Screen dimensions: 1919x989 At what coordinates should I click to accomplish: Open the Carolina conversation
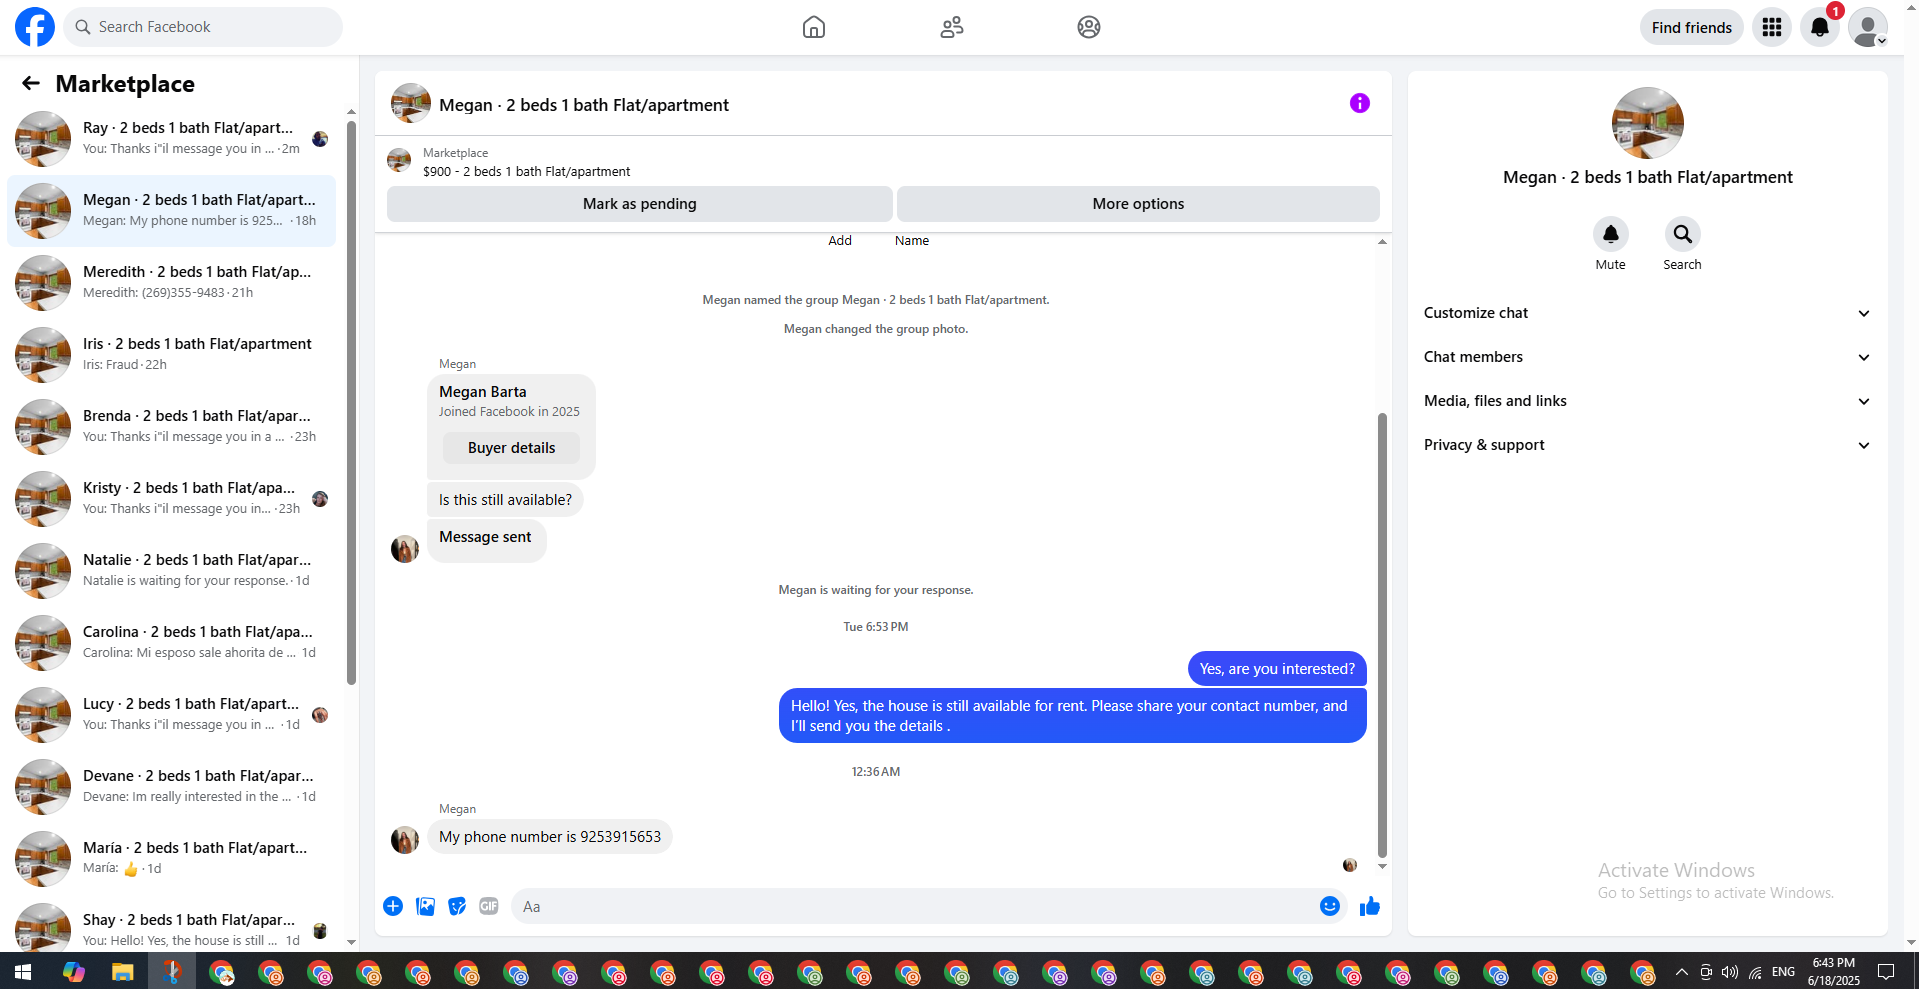click(172, 643)
